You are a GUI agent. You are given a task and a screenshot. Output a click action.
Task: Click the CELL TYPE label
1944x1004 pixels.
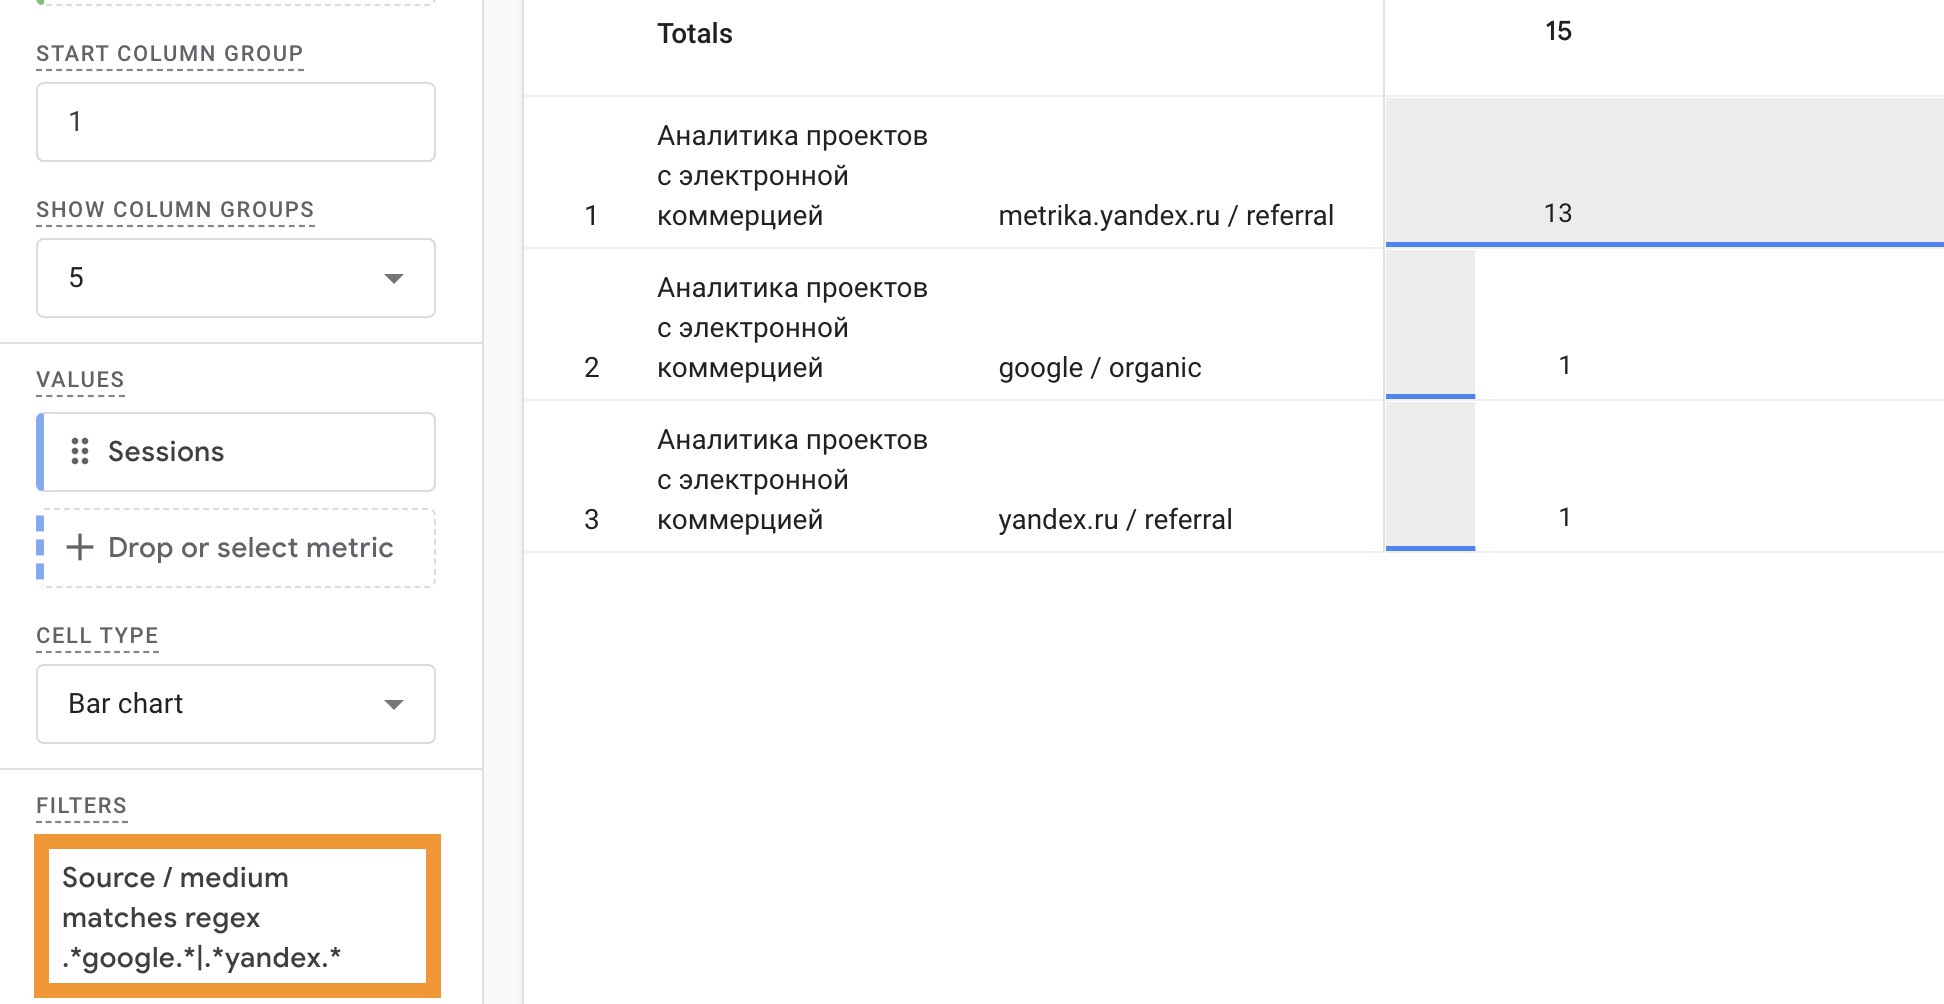tap(97, 636)
